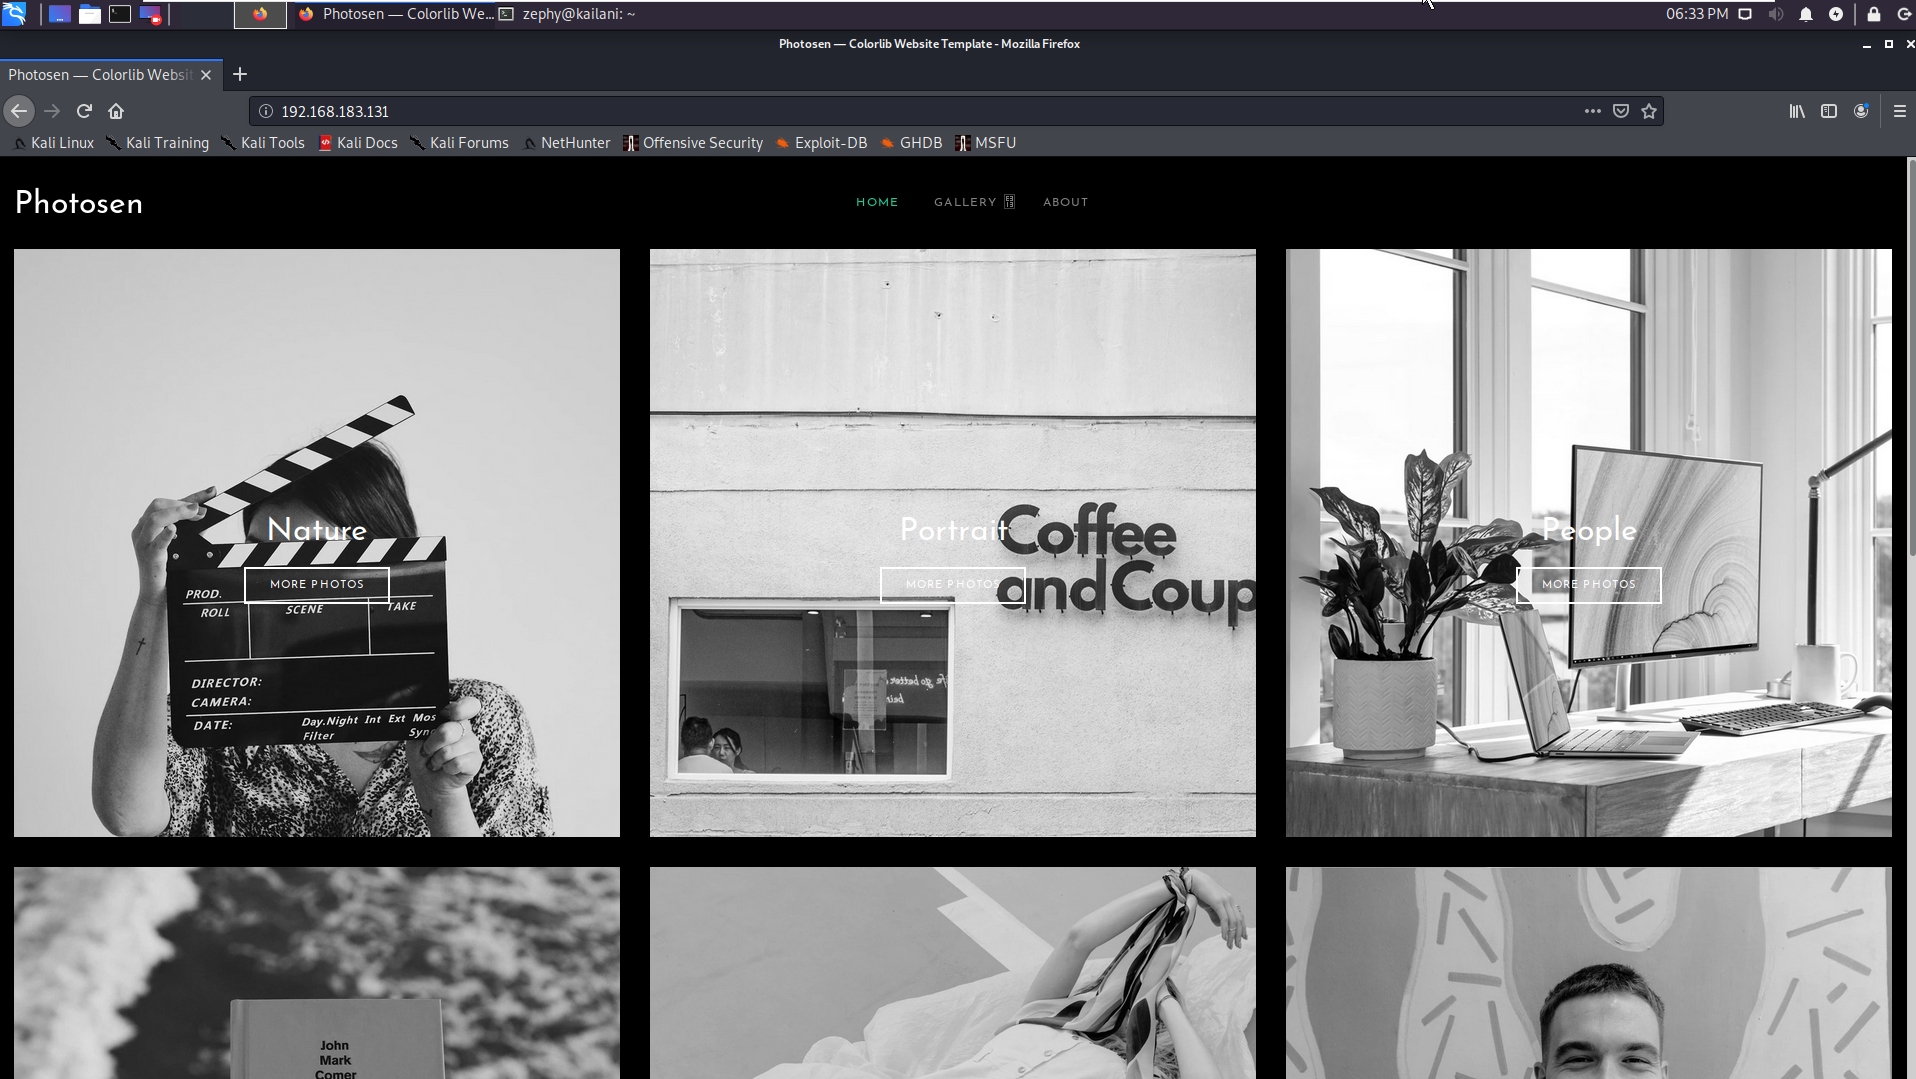Open power manager tray icon
The image size is (1916, 1079).
pyautogui.click(x=1836, y=14)
